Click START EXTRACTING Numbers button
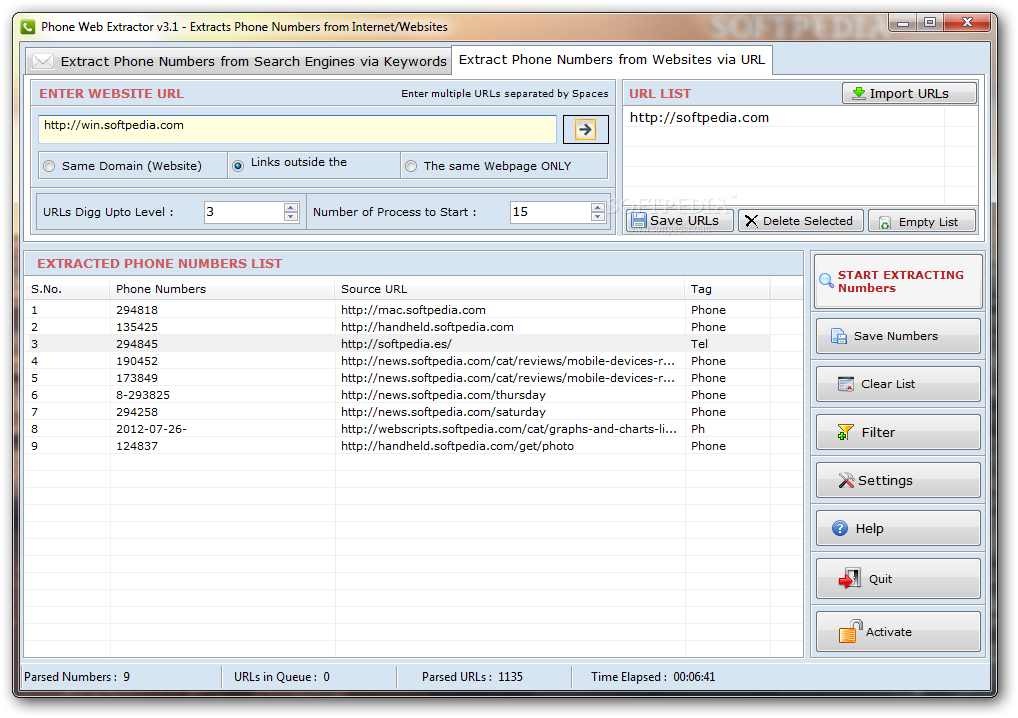This screenshot has width=1018, height=718. click(898, 281)
